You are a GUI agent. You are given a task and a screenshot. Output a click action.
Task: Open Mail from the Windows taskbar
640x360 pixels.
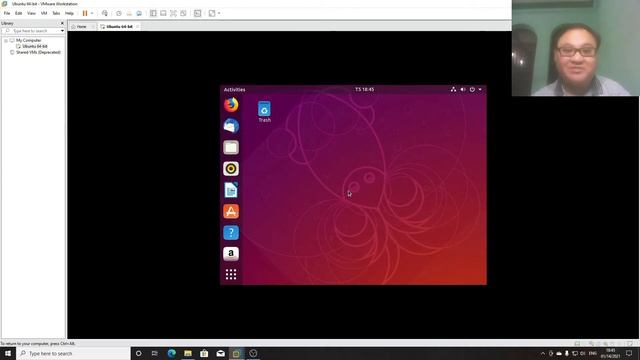pyautogui.click(x=220, y=353)
